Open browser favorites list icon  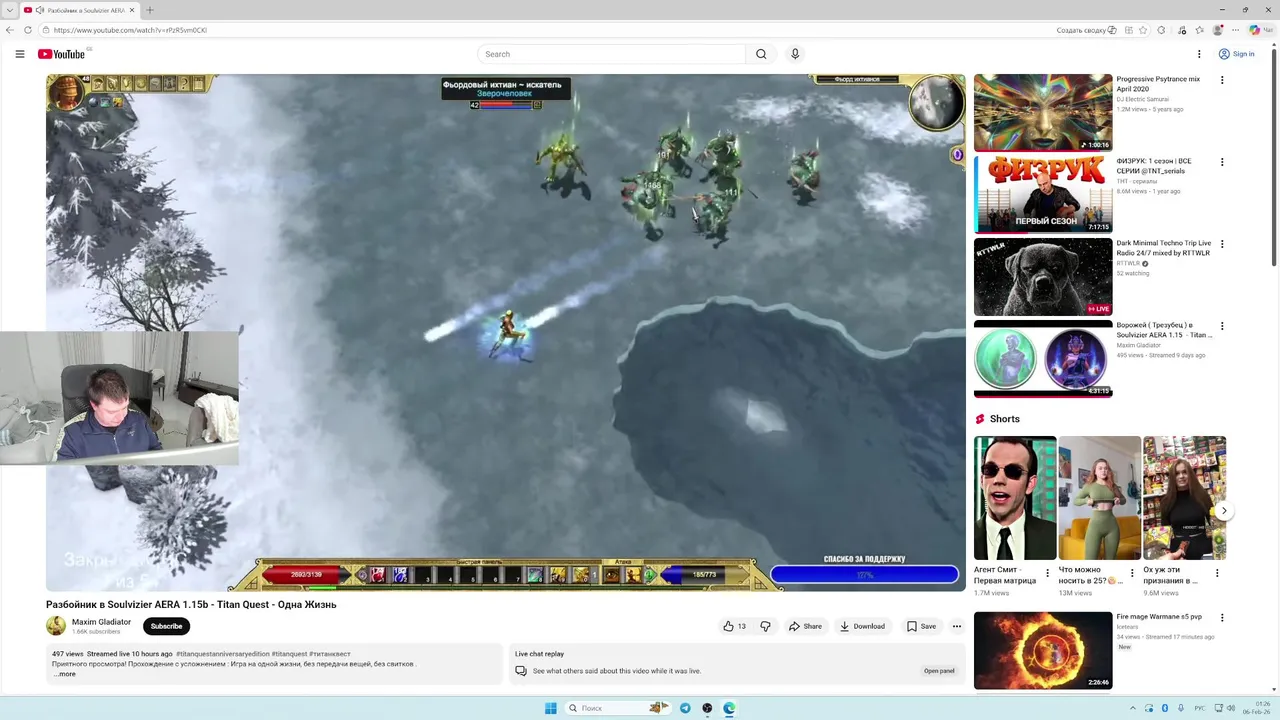(x=1200, y=30)
